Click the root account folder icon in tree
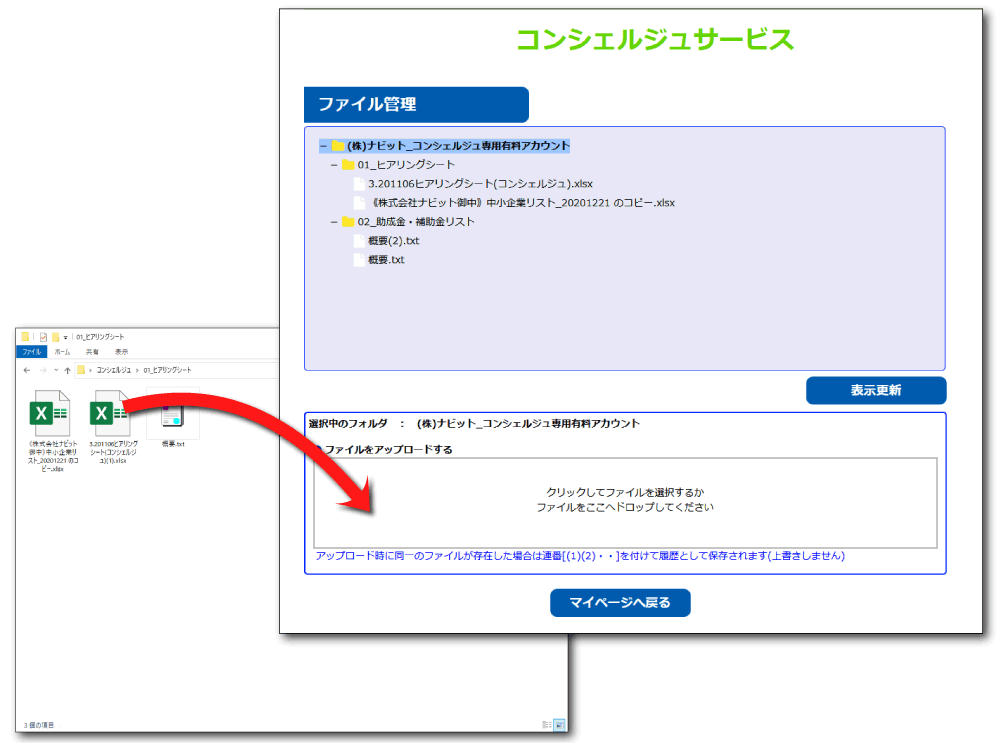 [x=337, y=146]
